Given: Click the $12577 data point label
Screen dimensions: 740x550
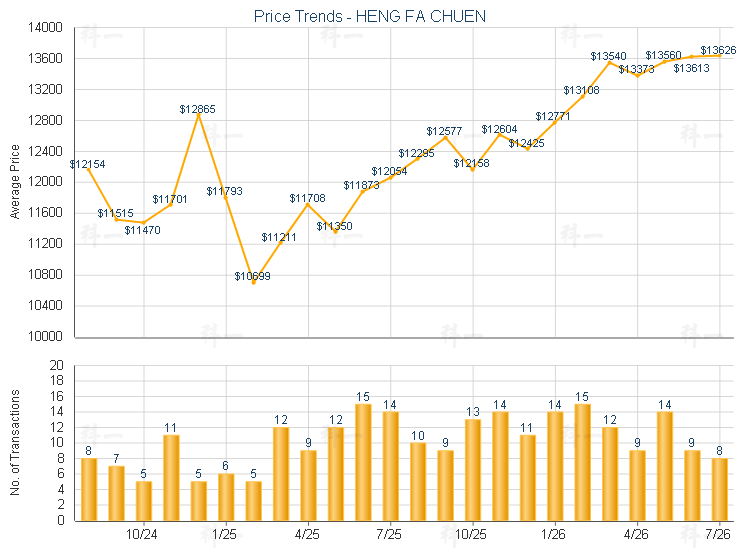Looking at the screenshot, I should click(444, 131).
